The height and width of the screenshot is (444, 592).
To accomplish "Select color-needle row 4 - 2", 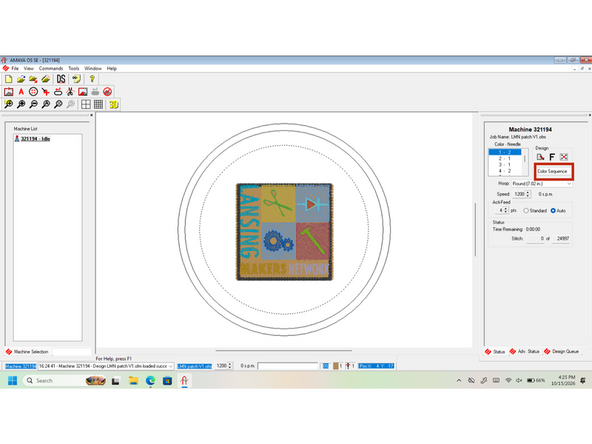I will pos(505,171).
